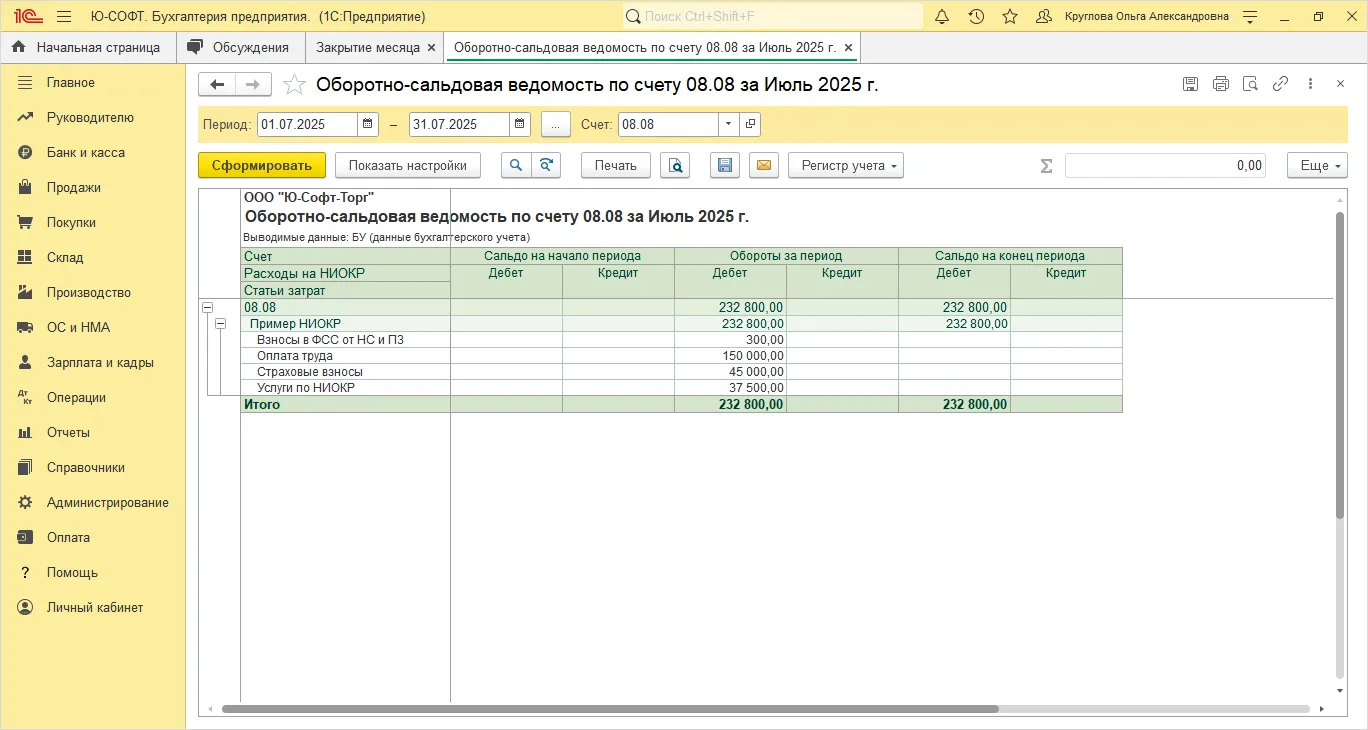This screenshot has width=1368, height=730.
Task: Switch to Закрытие месяца tab
Action: pyautogui.click(x=368, y=47)
